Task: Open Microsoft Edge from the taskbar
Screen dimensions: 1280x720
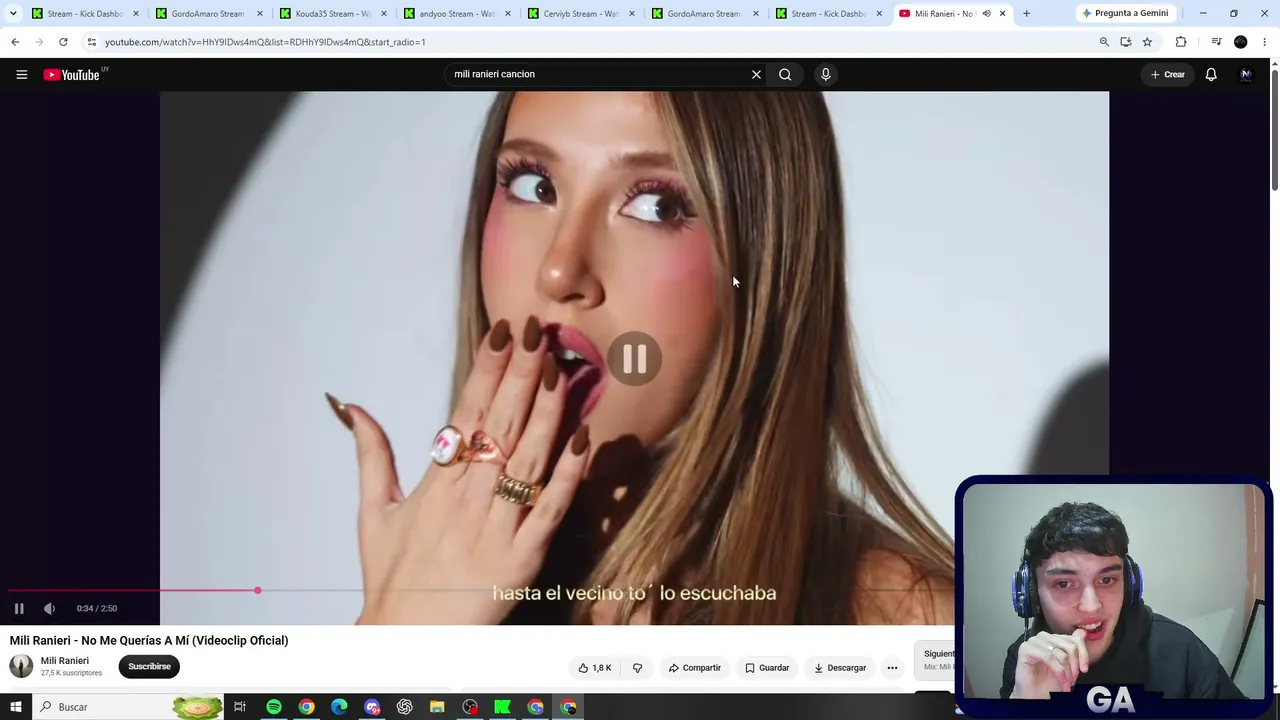Action: coord(339,707)
